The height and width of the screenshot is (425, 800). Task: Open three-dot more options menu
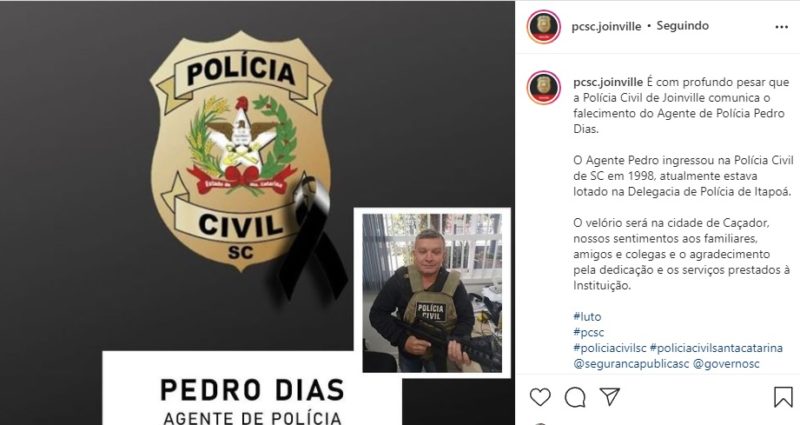click(x=782, y=27)
